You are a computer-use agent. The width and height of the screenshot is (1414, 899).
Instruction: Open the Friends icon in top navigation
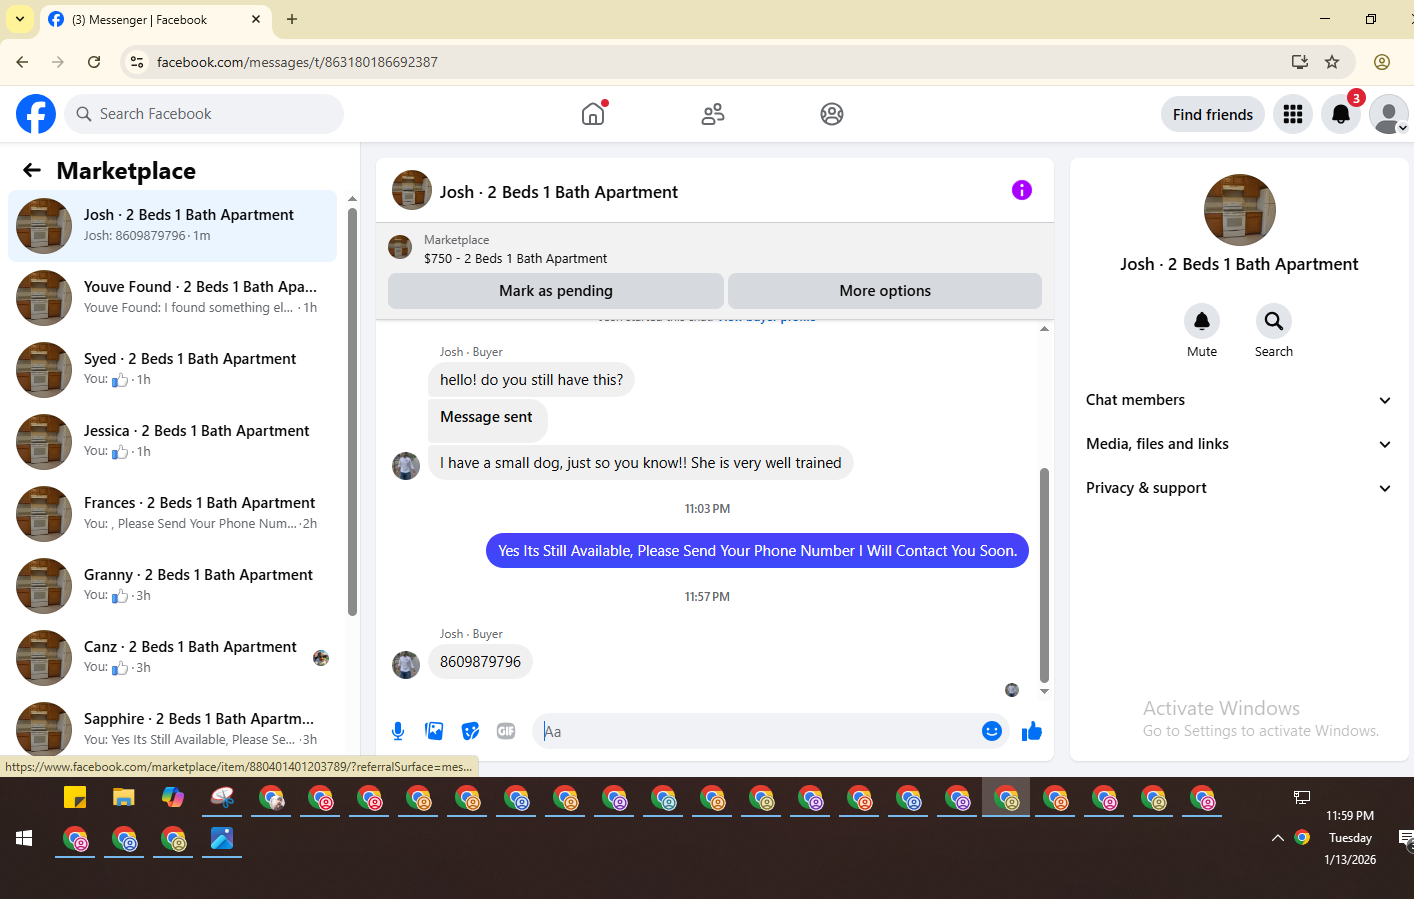click(x=713, y=114)
